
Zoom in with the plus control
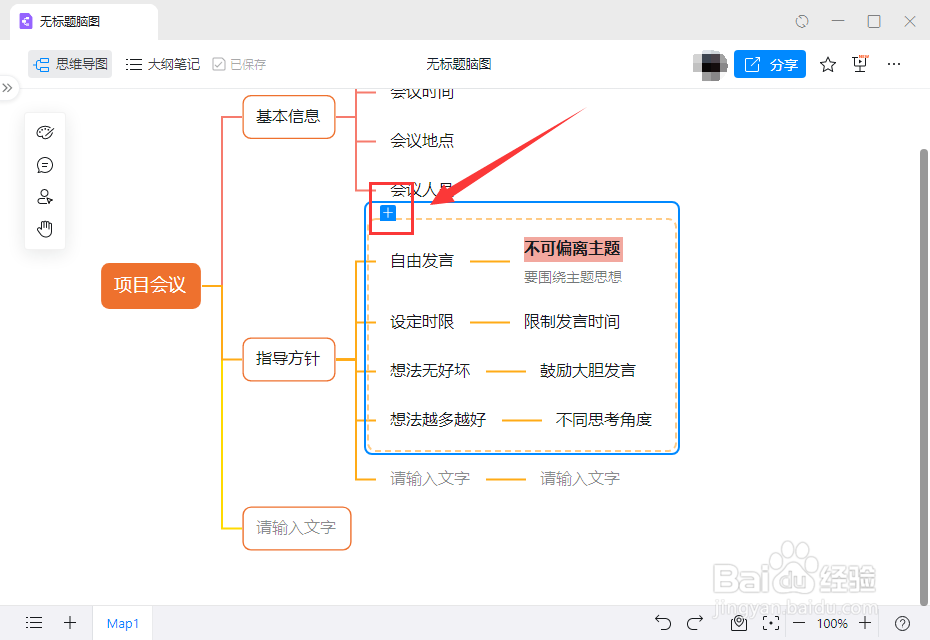pyautogui.click(x=866, y=623)
